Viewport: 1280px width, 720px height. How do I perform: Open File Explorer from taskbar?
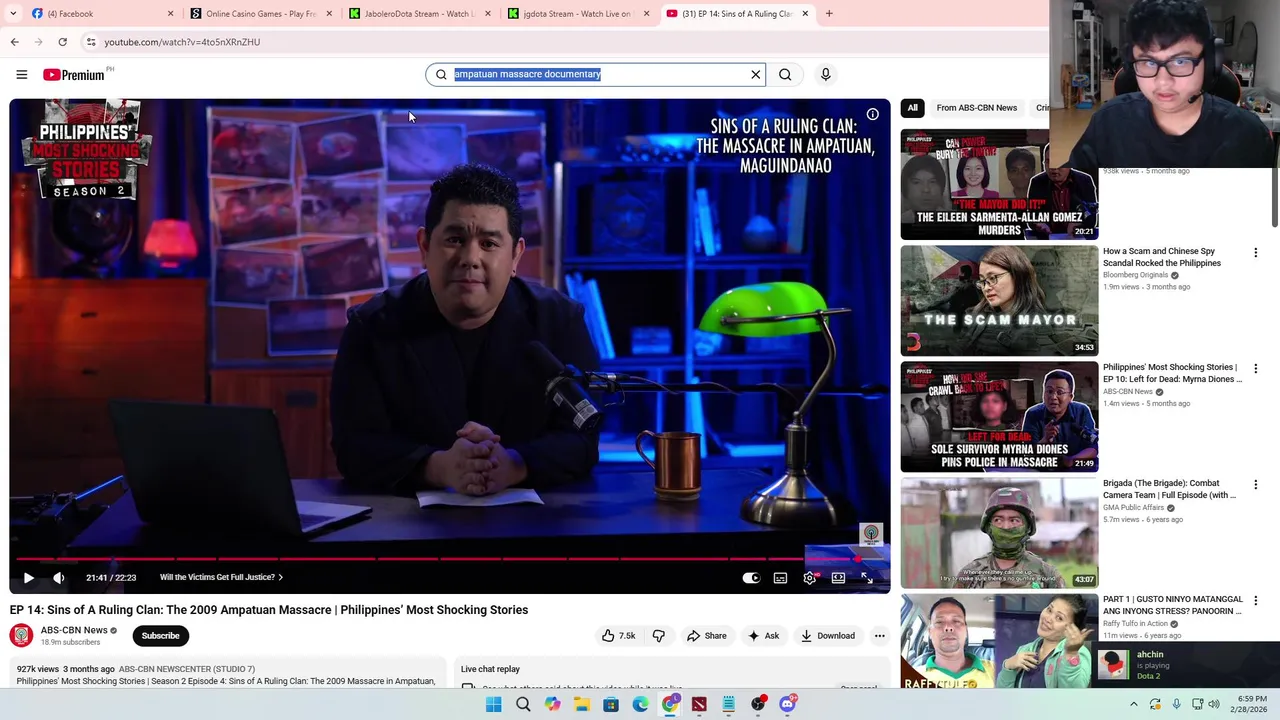click(x=581, y=704)
